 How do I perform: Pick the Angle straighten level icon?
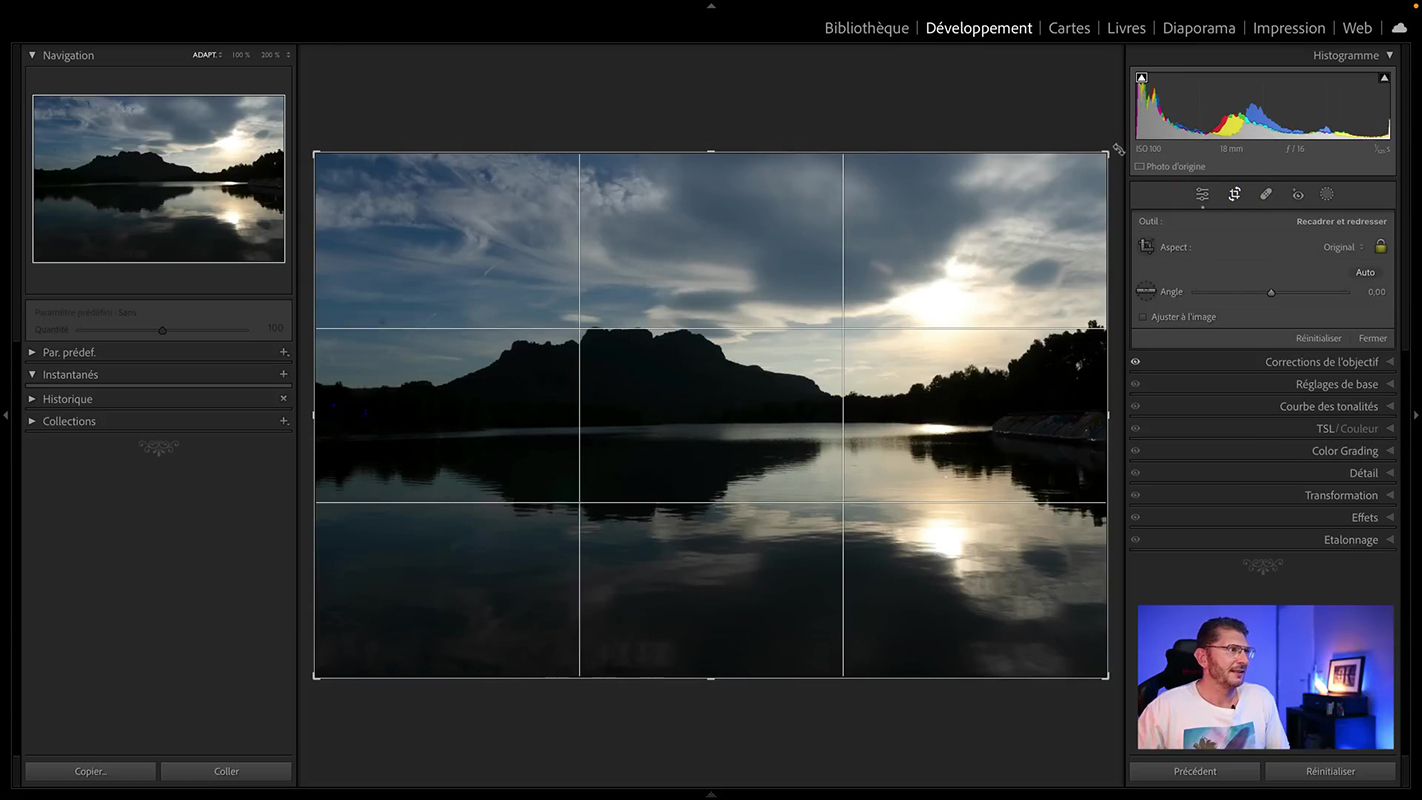tap(1146, 291)
